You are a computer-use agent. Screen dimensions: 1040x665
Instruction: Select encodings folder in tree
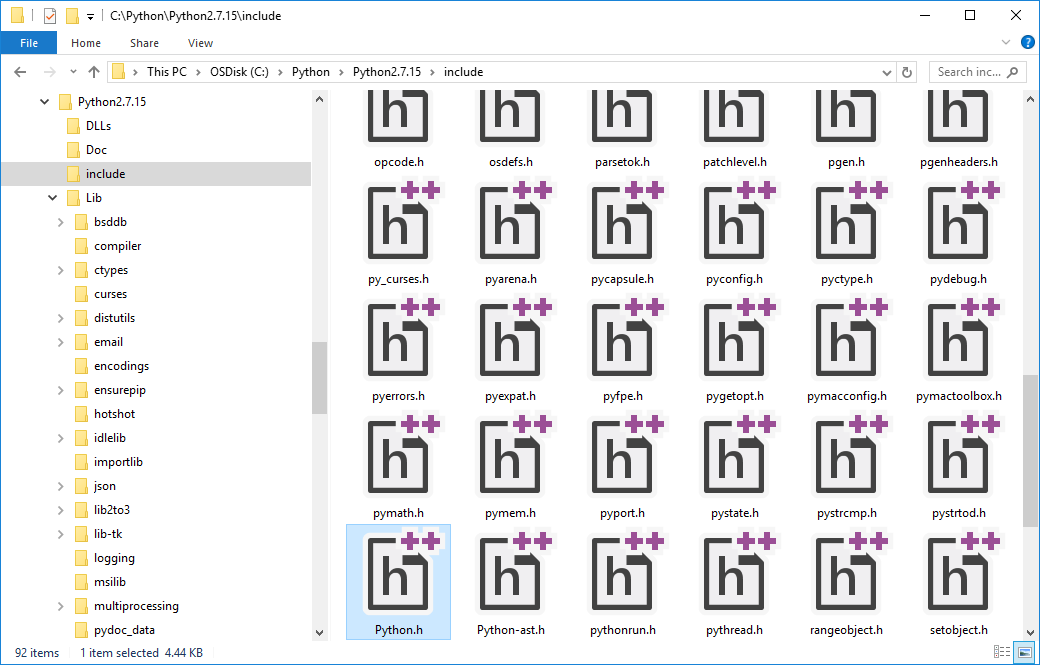(121, 366)
